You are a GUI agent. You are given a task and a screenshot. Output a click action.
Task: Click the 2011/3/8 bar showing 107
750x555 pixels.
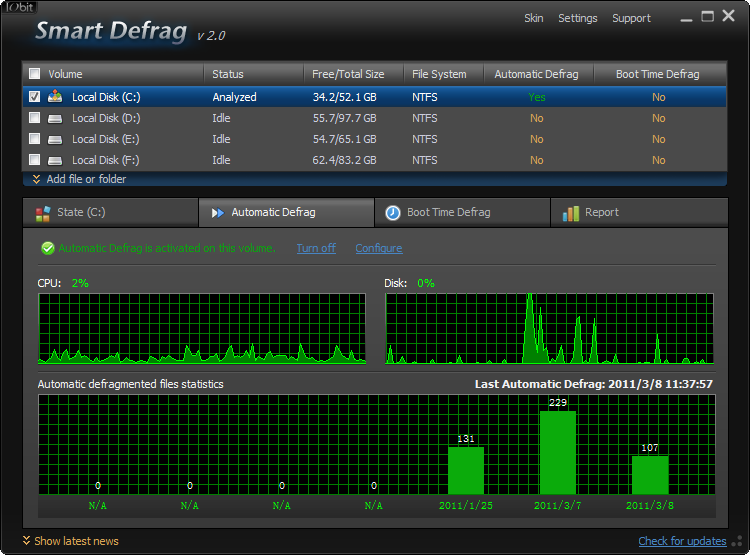tap(650, 475)
